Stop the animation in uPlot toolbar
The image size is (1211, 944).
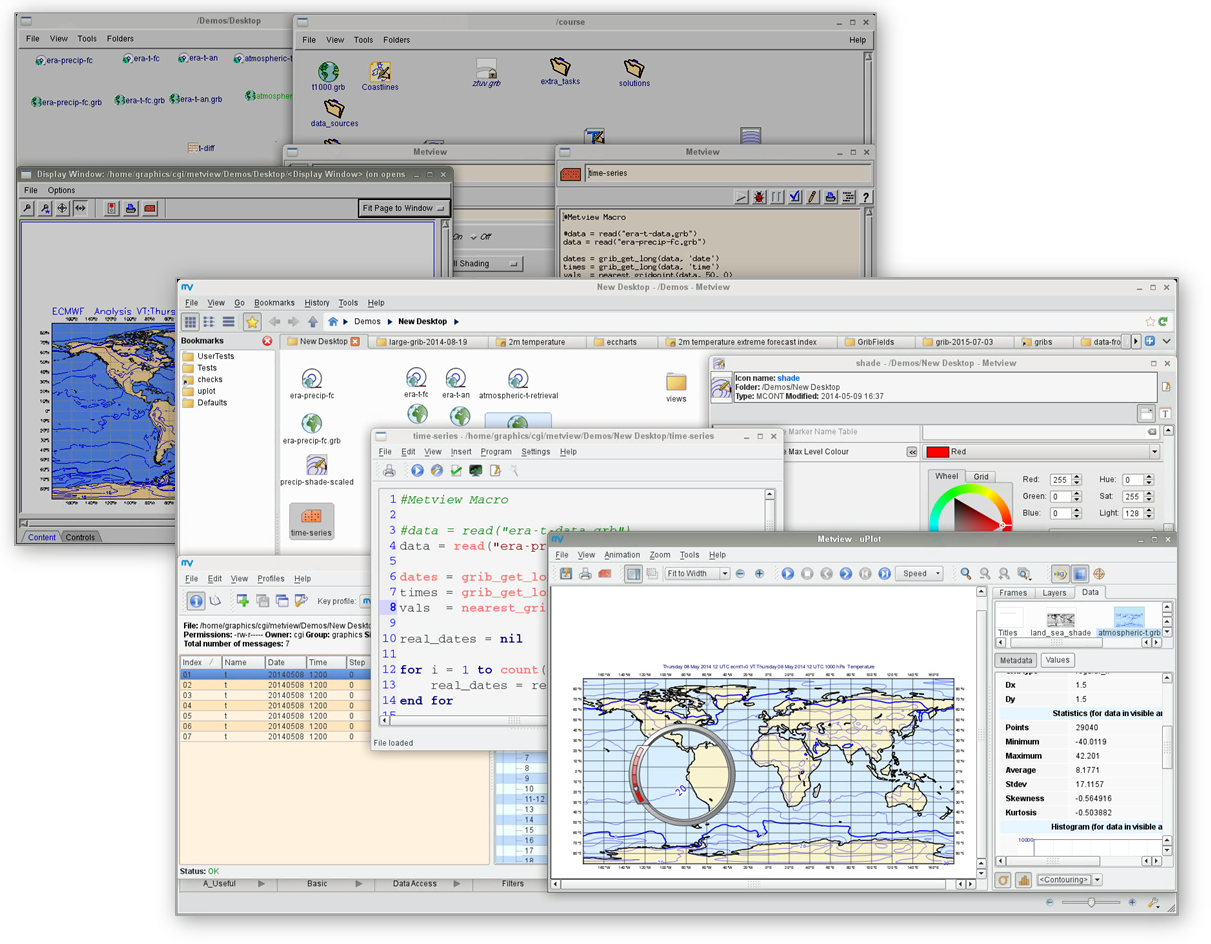(x=807, y=574)
